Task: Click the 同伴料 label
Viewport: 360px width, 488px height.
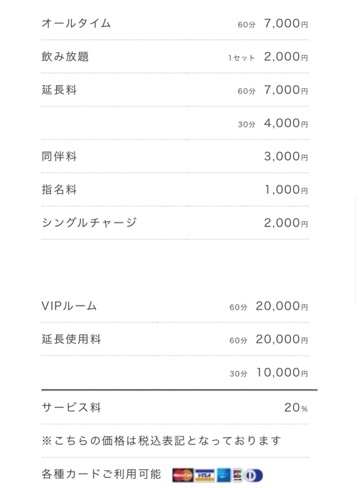Action: coord(59,156)
